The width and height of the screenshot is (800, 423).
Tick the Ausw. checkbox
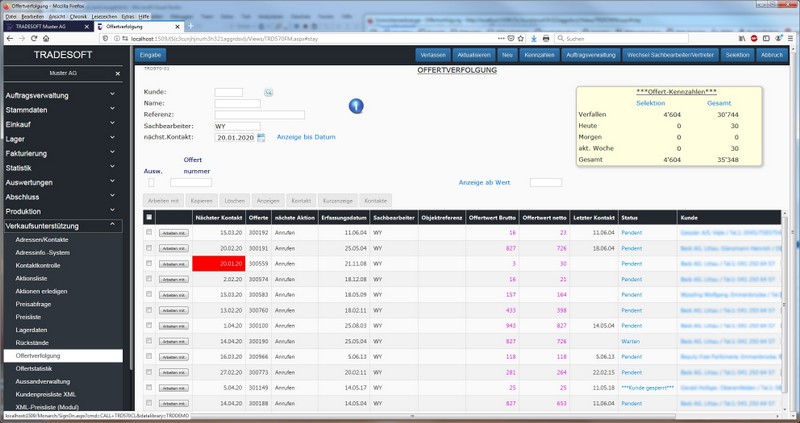[x=151, y=182]
